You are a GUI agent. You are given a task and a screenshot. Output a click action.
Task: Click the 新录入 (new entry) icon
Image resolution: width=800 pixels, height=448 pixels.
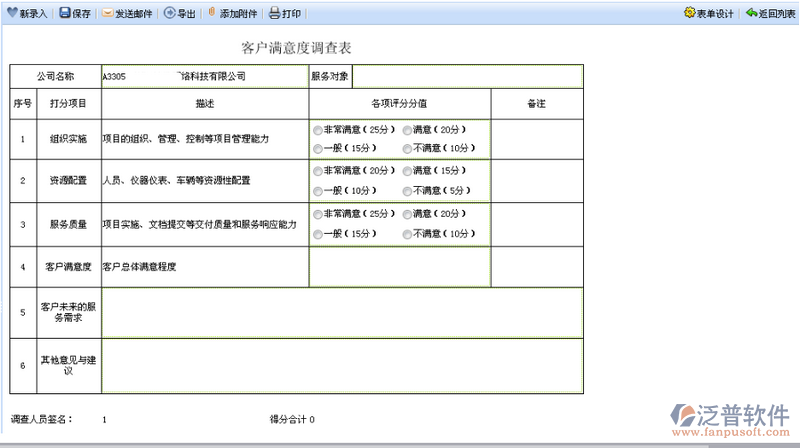(x=11, y=14)
